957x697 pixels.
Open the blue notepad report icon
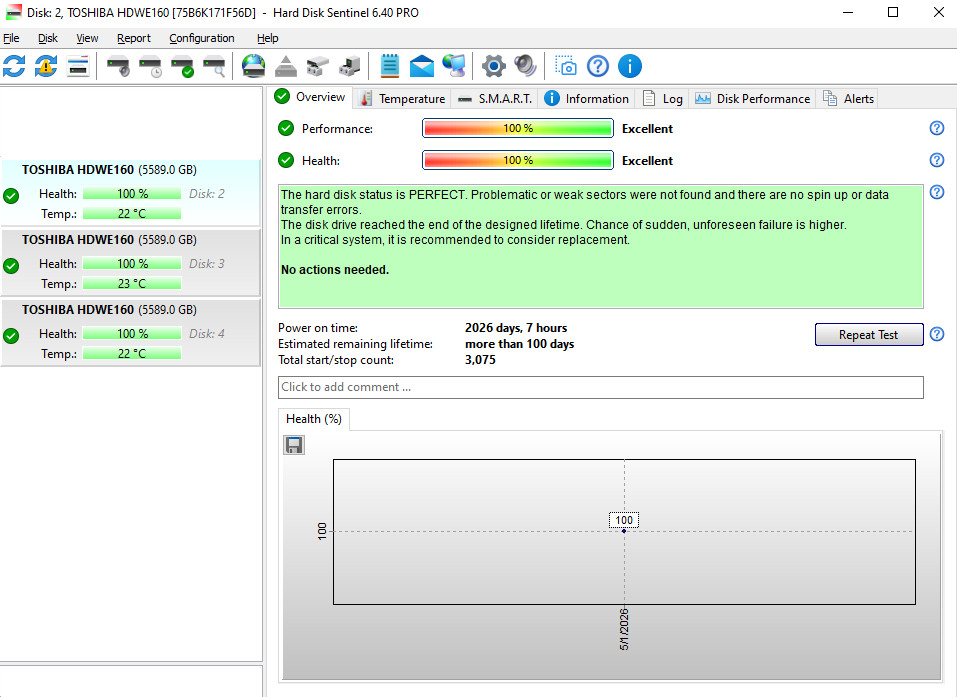point(389,66)
